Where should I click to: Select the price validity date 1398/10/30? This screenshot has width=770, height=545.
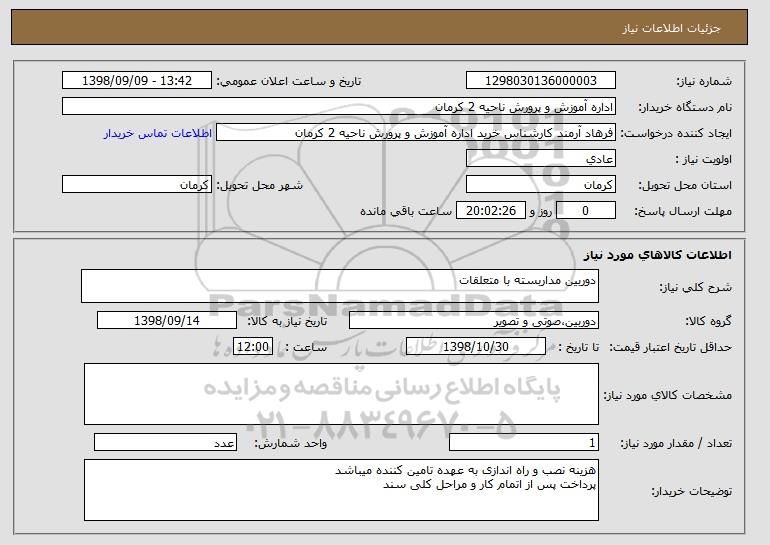[x=476, y=347]
